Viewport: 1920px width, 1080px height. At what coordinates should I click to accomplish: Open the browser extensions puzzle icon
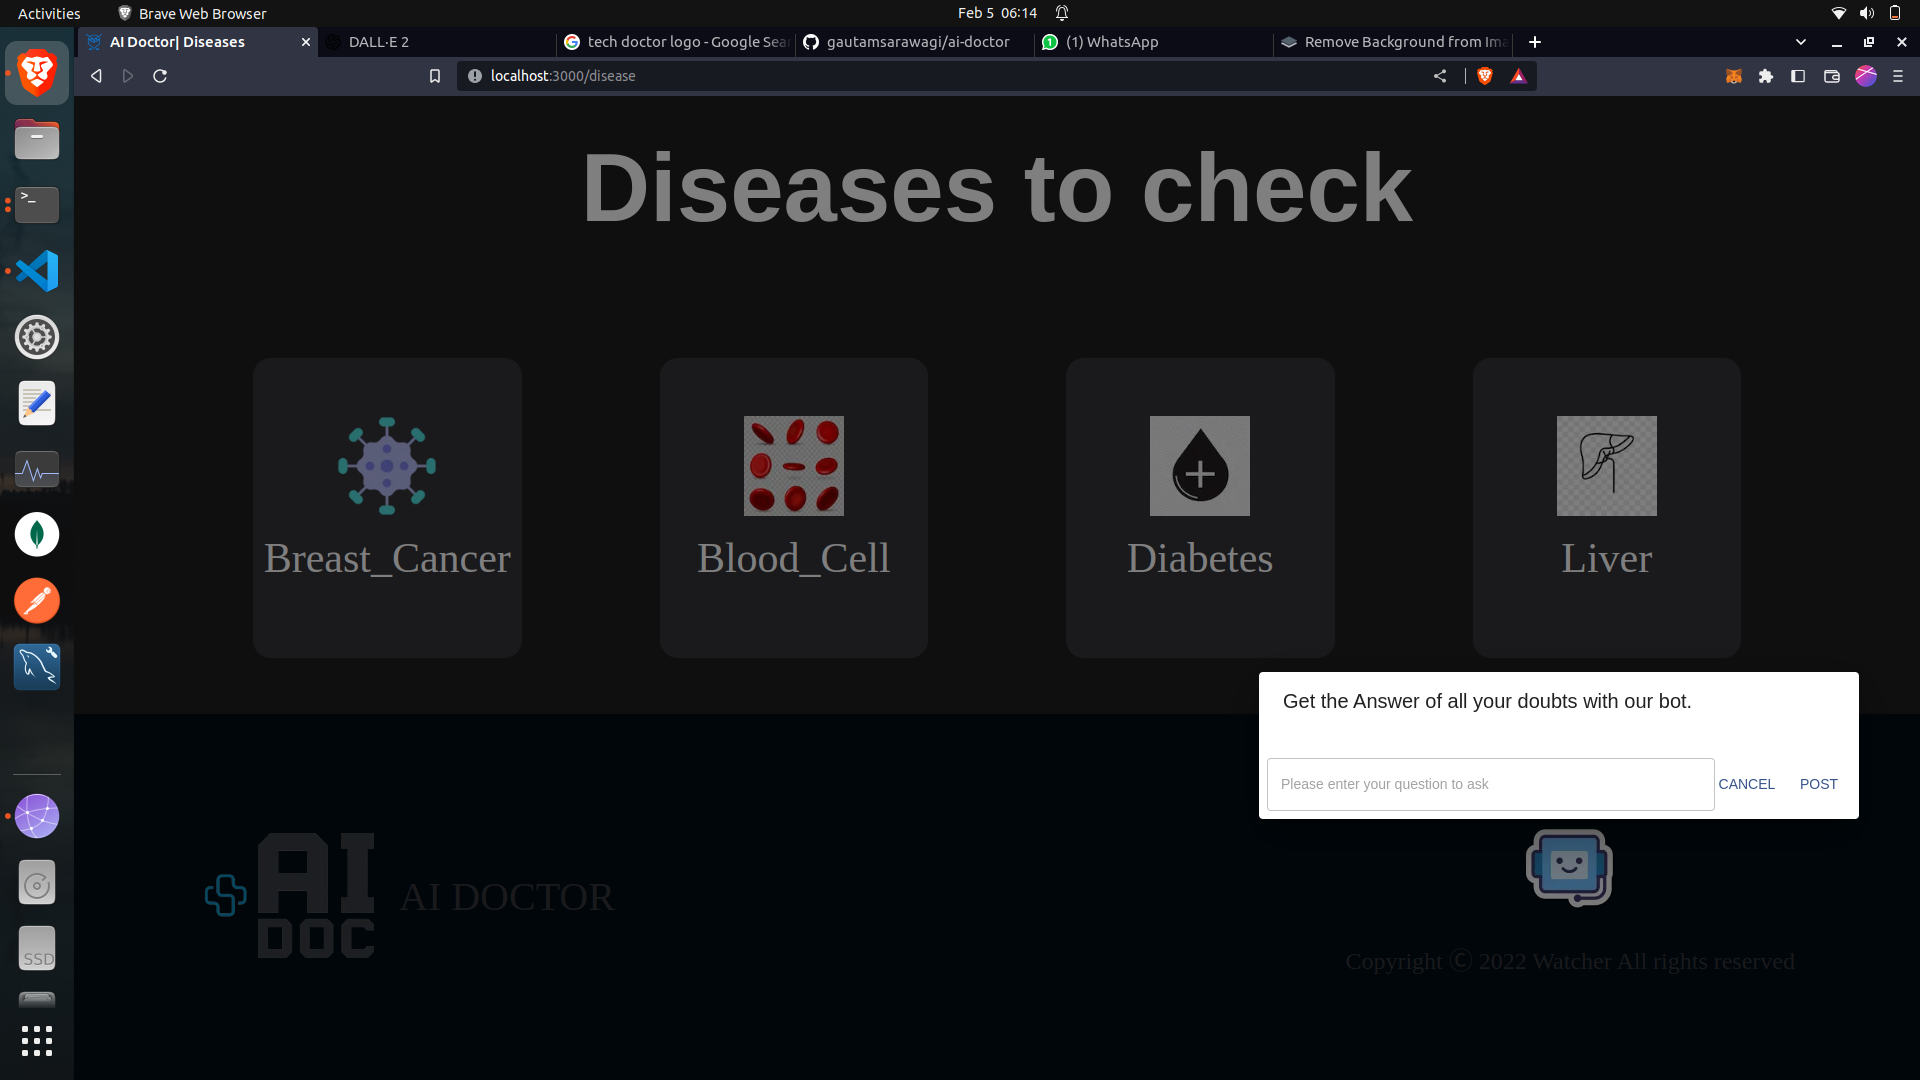(1766, 76)
